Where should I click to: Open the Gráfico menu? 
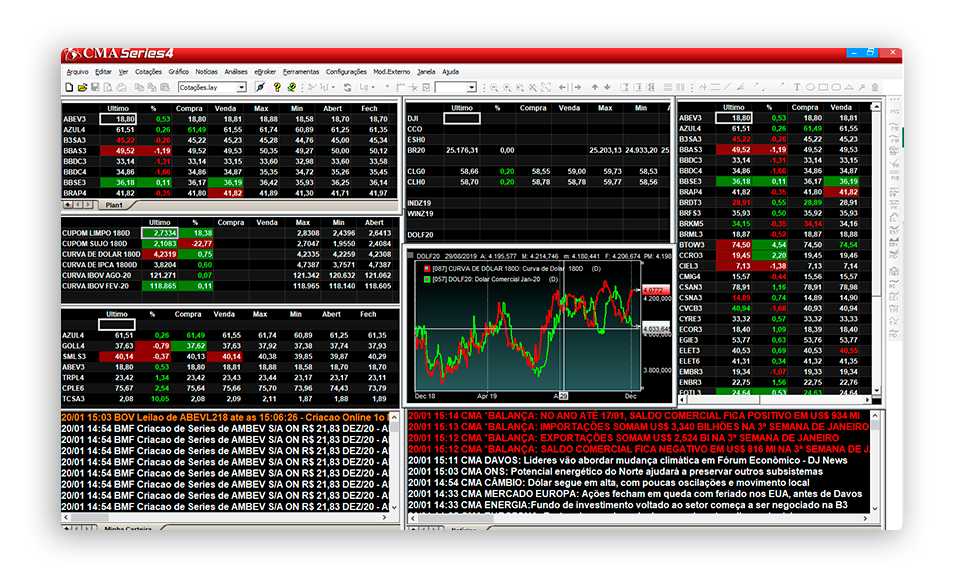pos(178,72)
